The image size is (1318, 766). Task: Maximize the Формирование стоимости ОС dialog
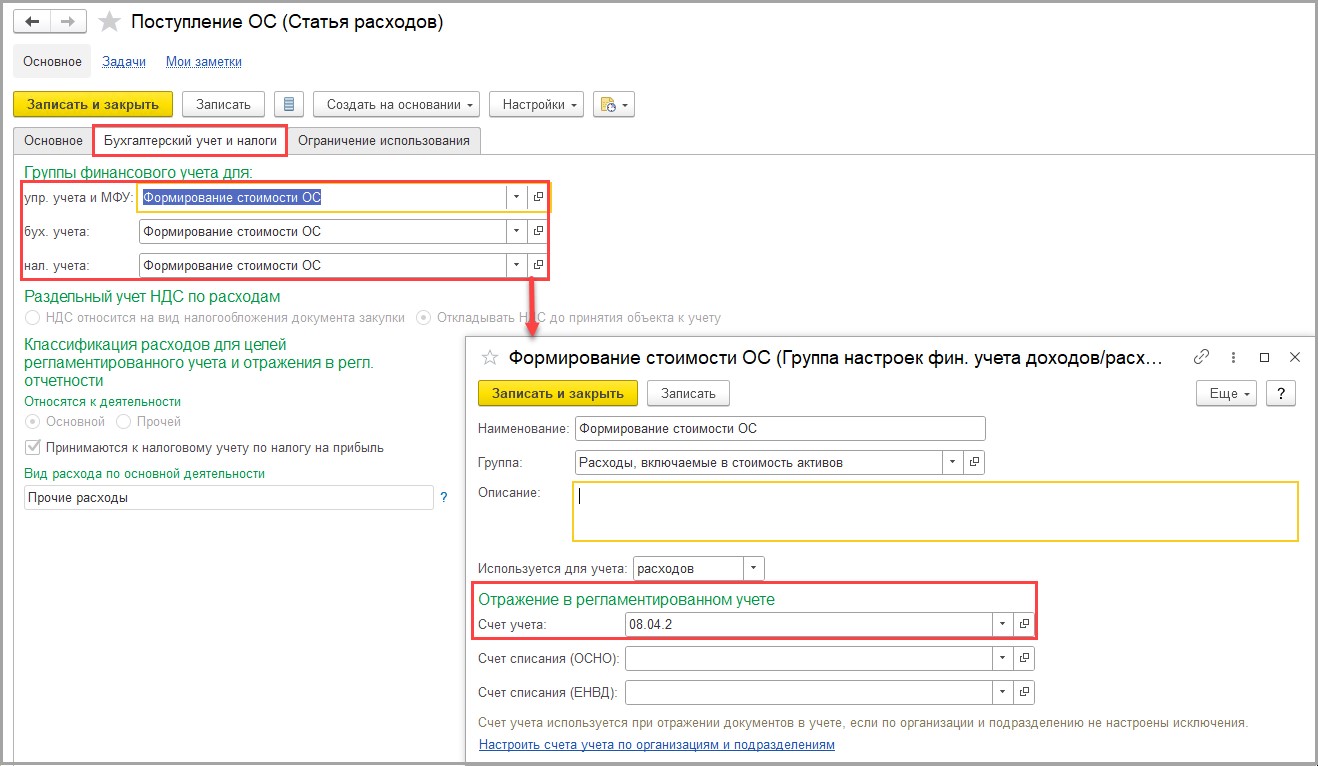(1264, 357)
